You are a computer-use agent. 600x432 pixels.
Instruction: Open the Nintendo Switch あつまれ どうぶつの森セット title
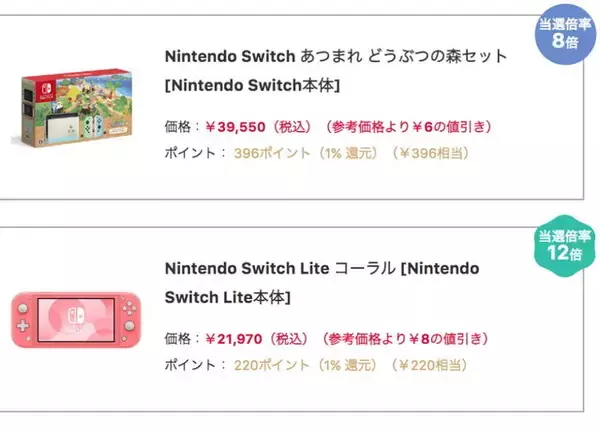[x=335, y=57]
